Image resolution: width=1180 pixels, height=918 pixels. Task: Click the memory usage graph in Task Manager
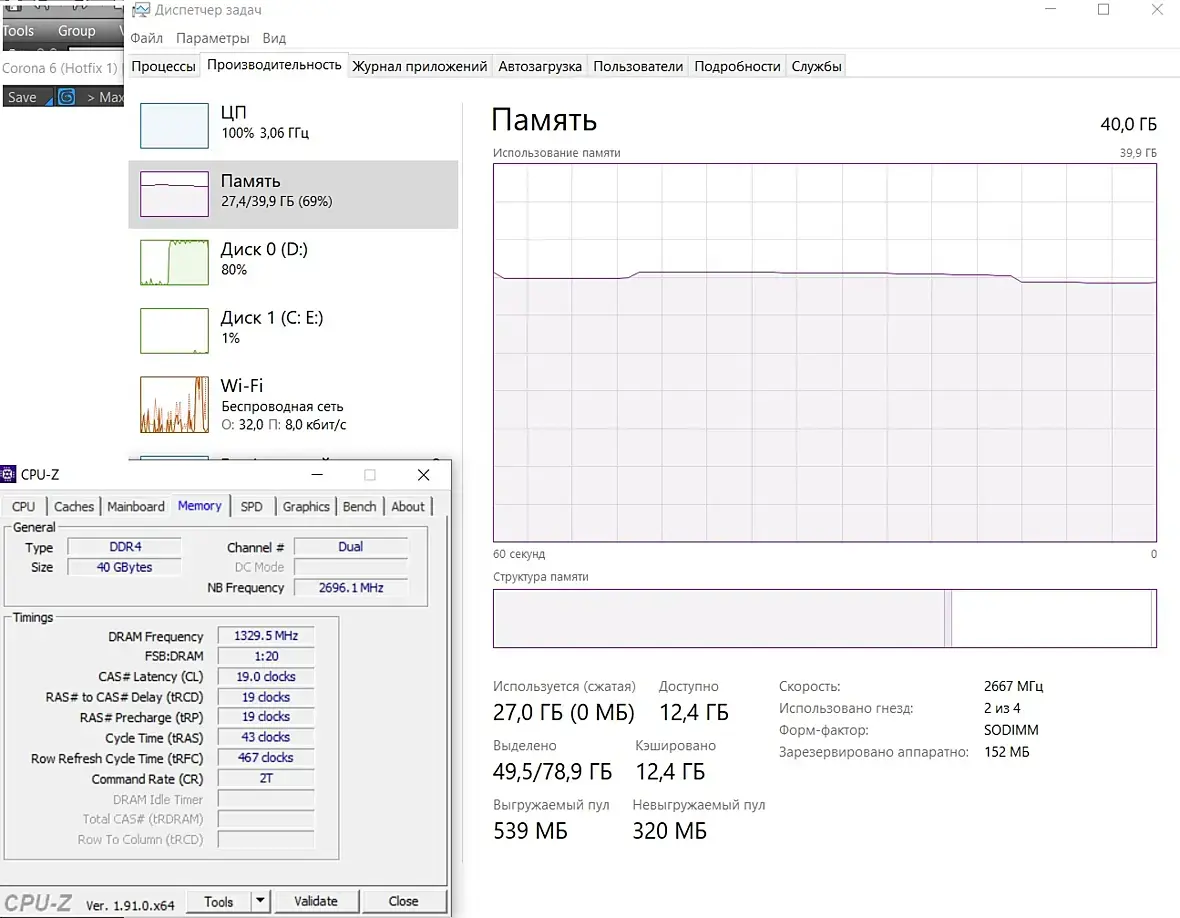(825, 352)
